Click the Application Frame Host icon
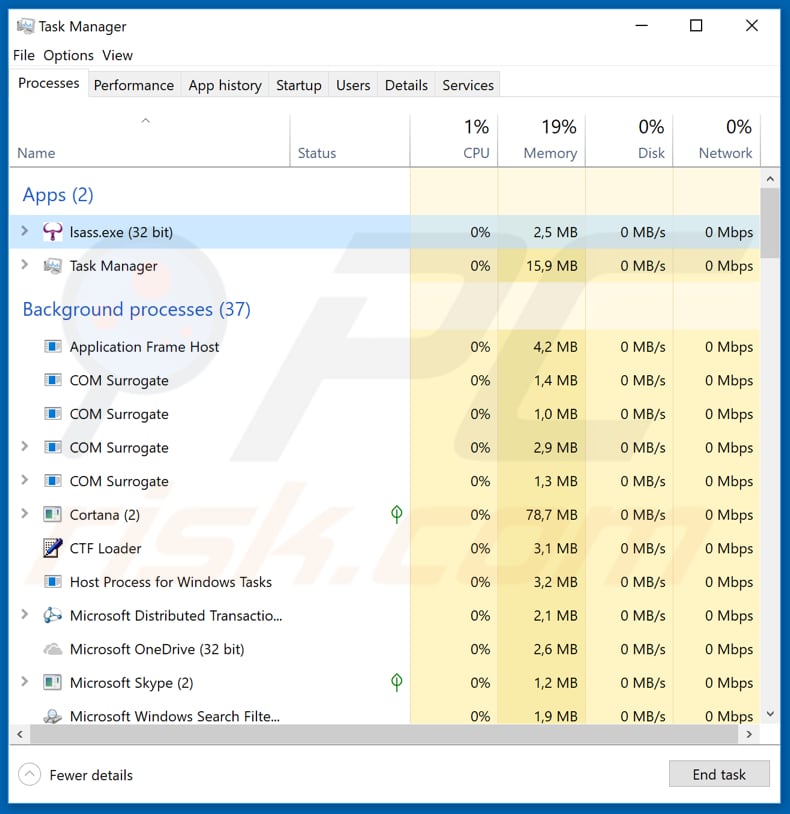 [52, 346]
